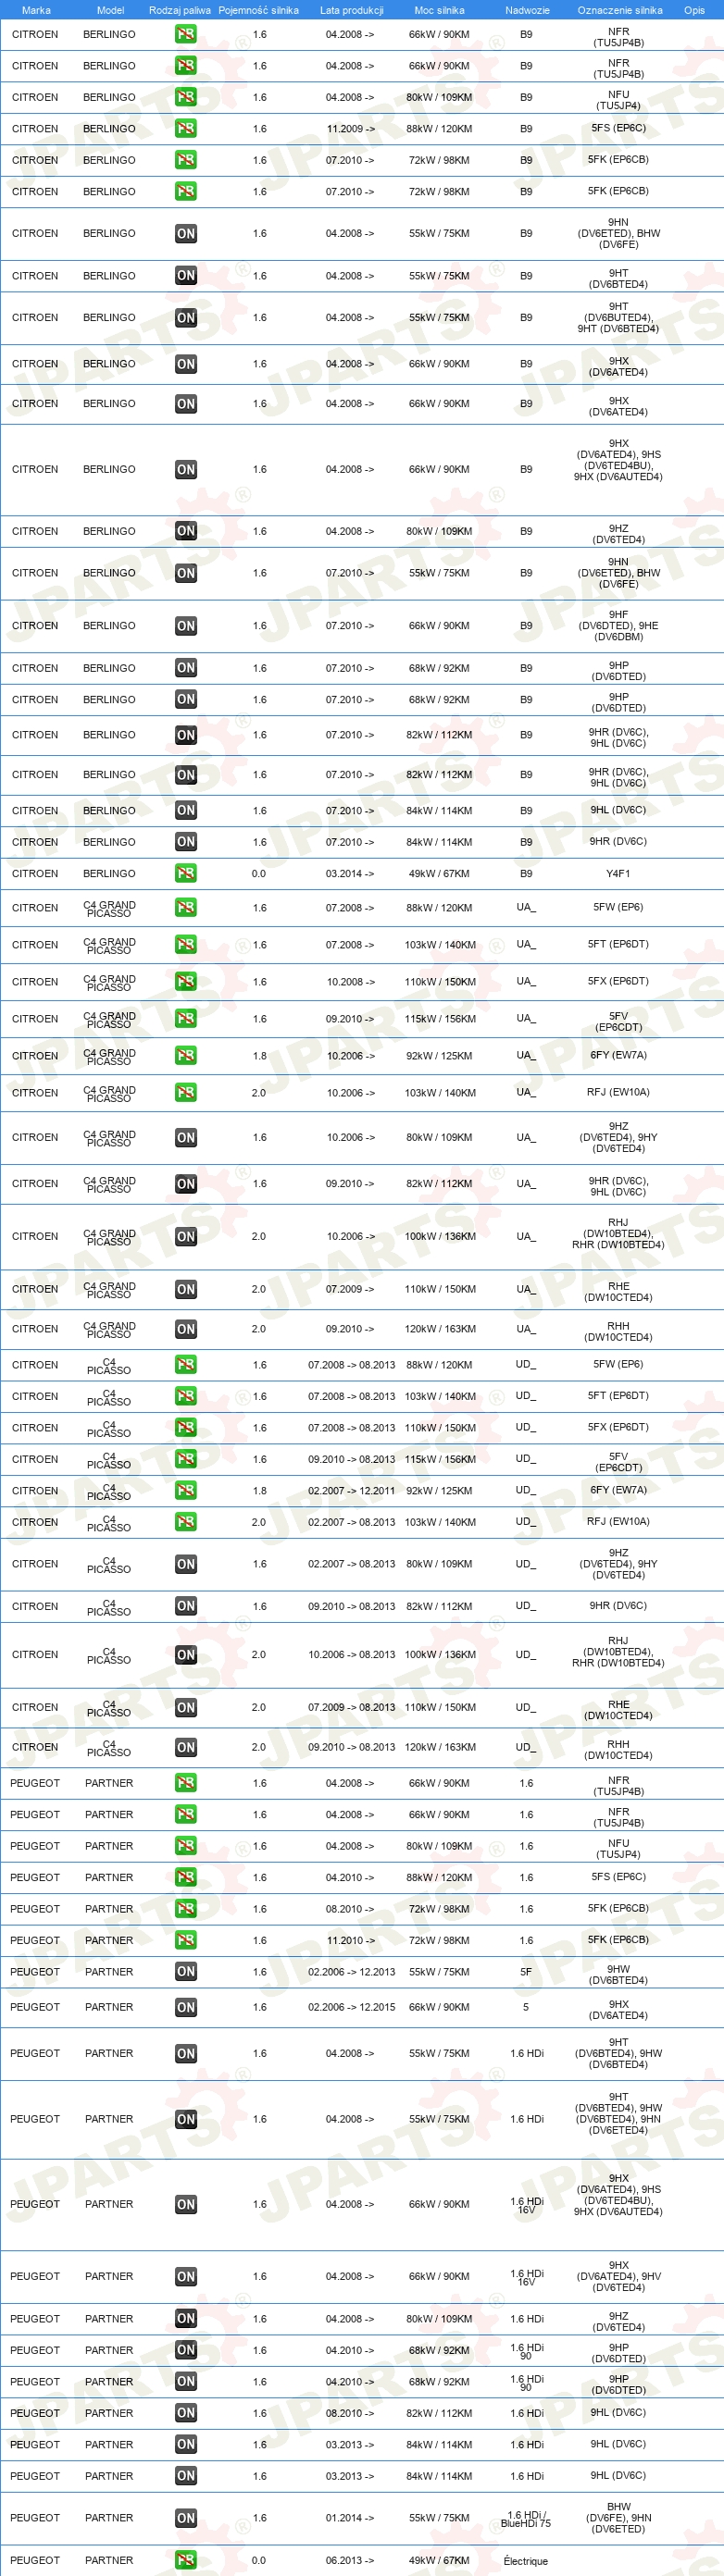The image size is (724, 2576).
Task: Select '02.2006 -> 12.2013' date cell
Action: tap(351, 1972)
